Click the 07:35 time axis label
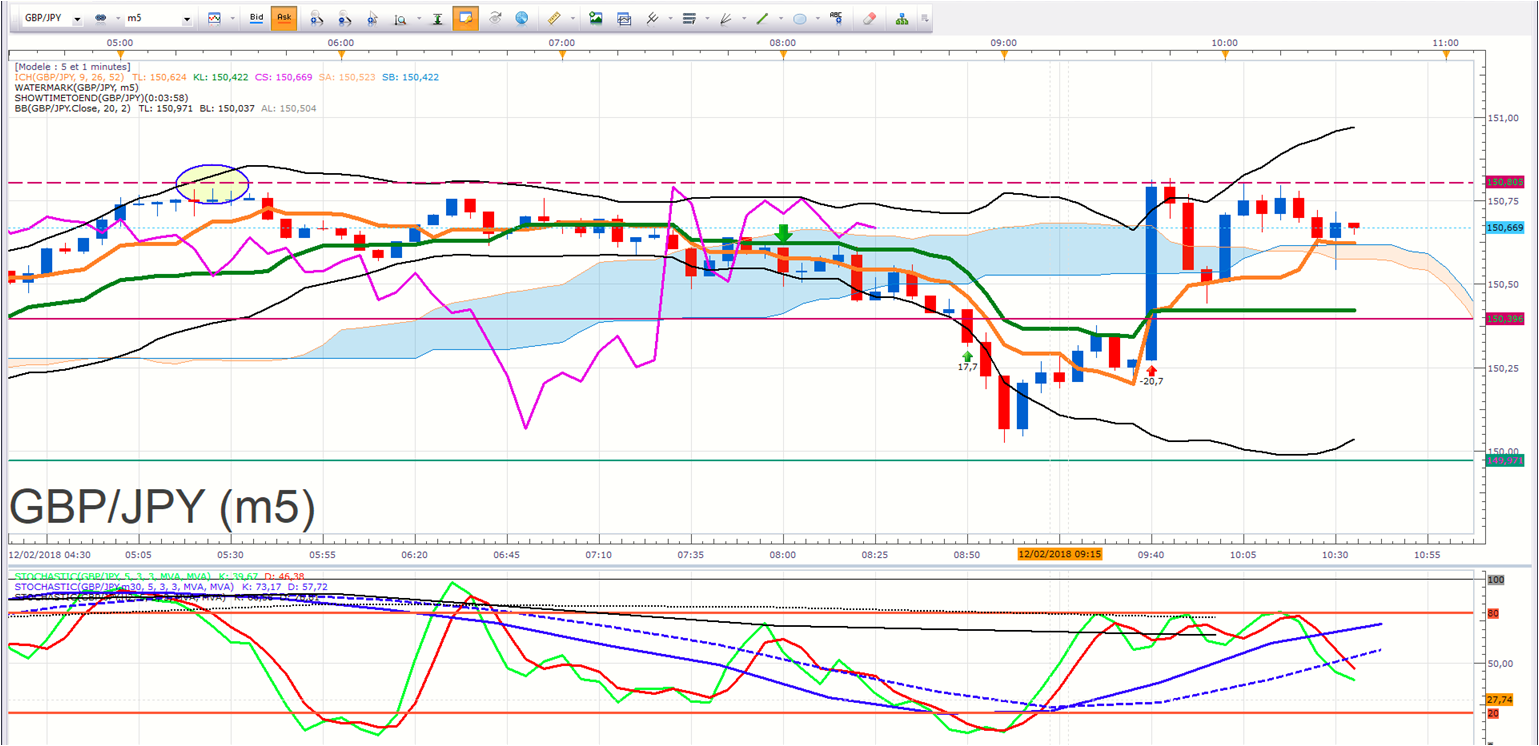Viewport: 1539px width, 746px height. [x=691, y=553]
